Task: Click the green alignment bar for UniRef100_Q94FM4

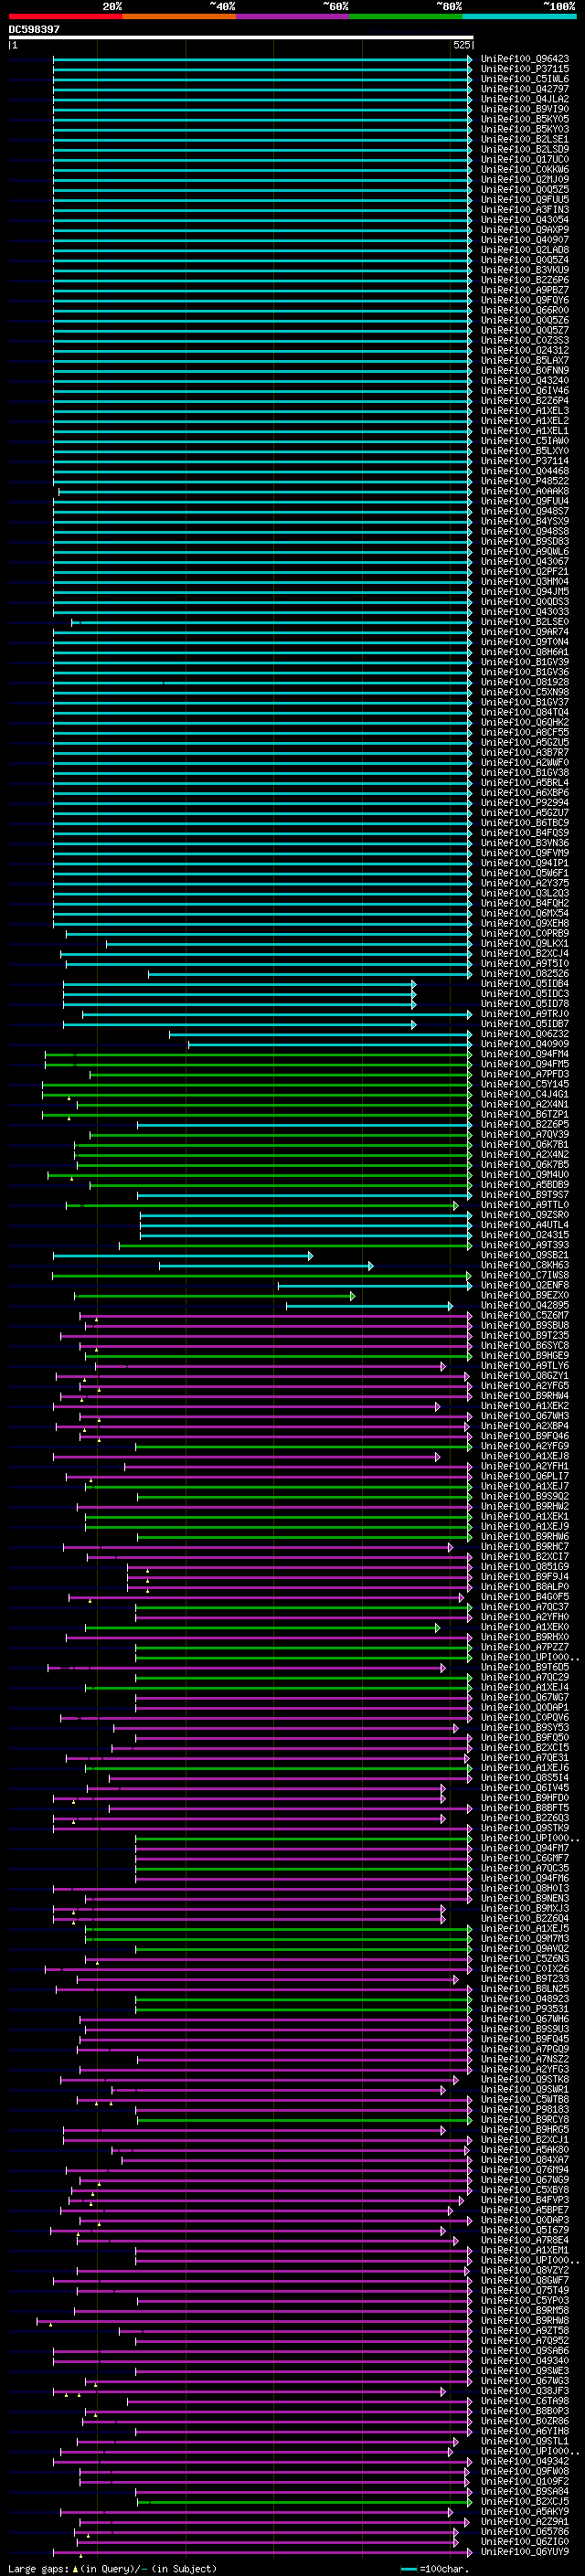Action: (x=259, y=1055)
